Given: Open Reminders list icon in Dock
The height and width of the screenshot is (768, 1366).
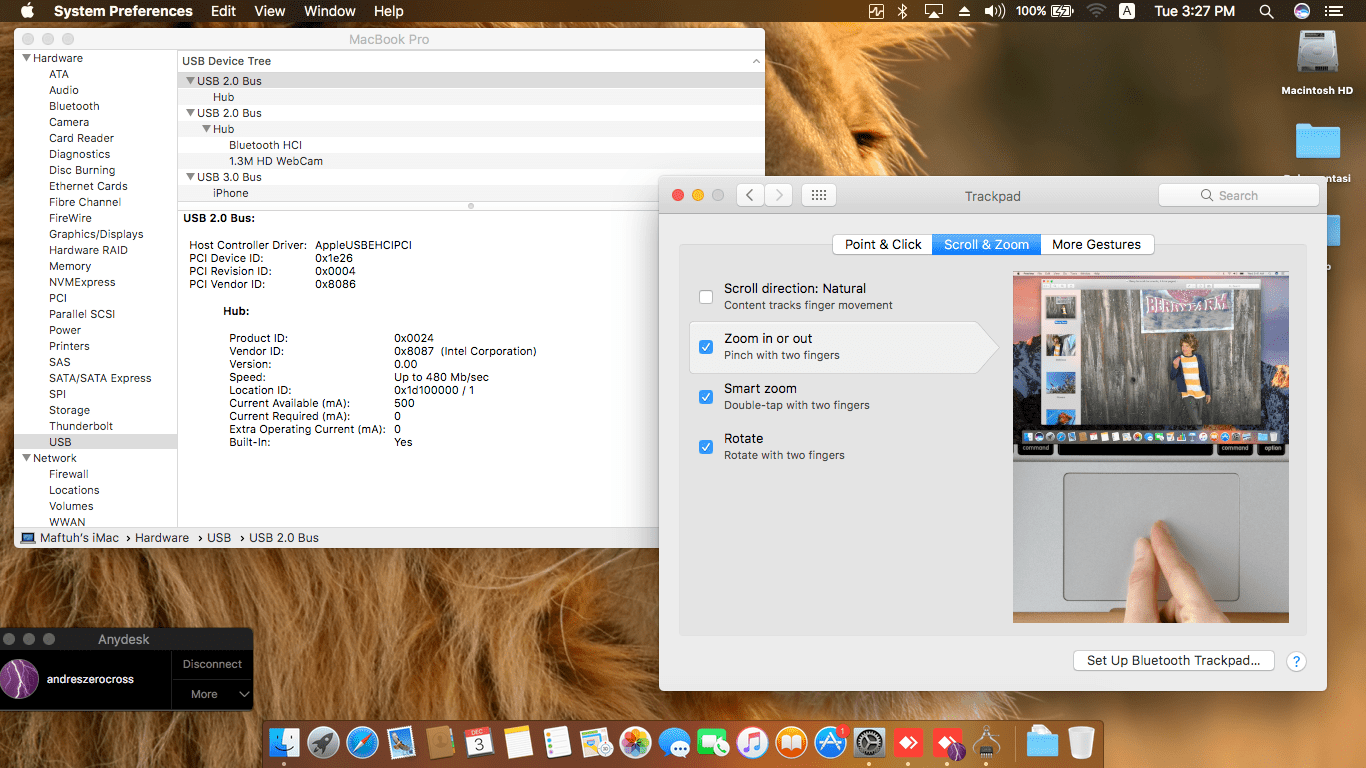Looking at the screenshot, I should pos(557,743).
